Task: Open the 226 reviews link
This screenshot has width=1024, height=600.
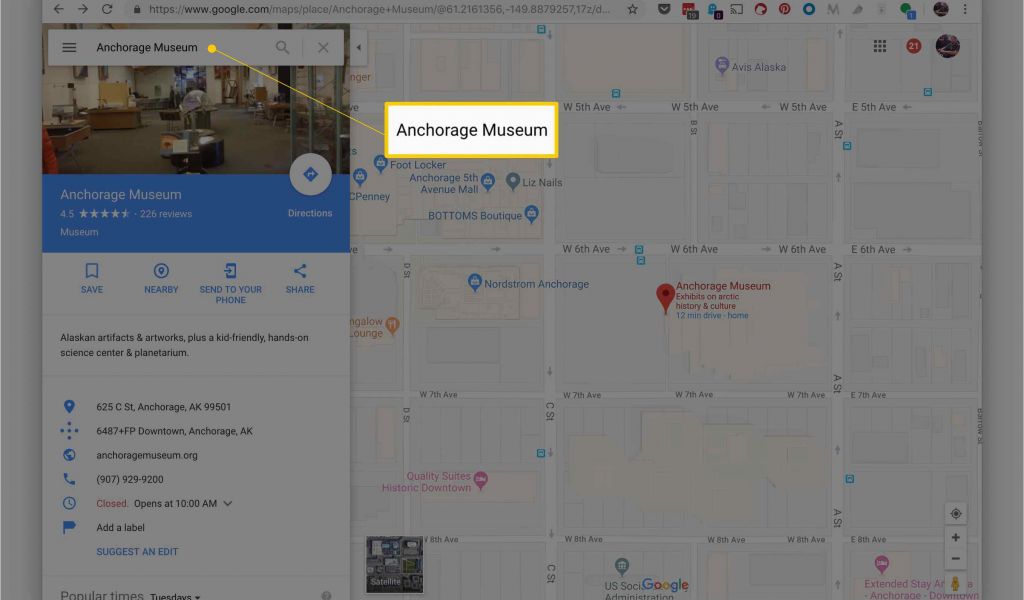Action: point(166,214)
